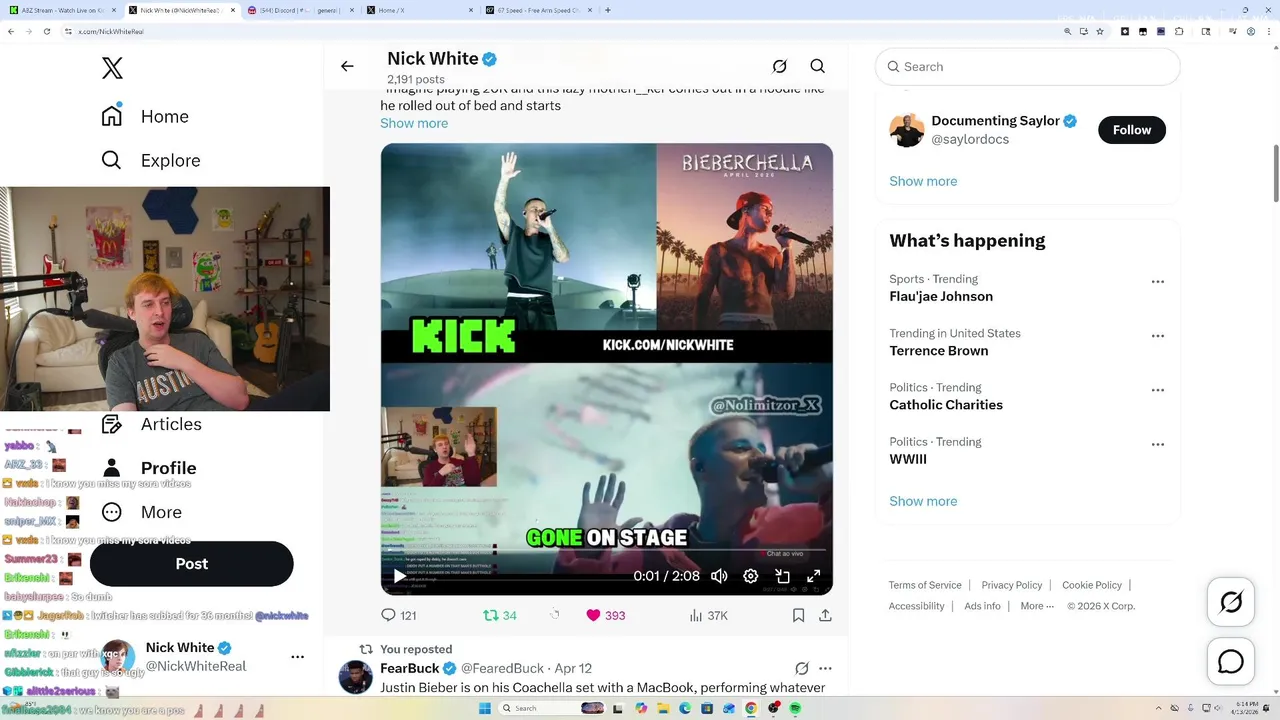This screenshot has height=720, width=1280.
Task: Open the Documenting Saylor profile
Action: click(x=994, y=121)
